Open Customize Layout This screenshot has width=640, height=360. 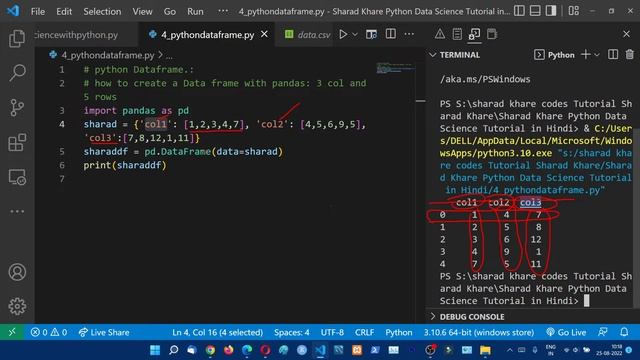[x=573, y=11]
